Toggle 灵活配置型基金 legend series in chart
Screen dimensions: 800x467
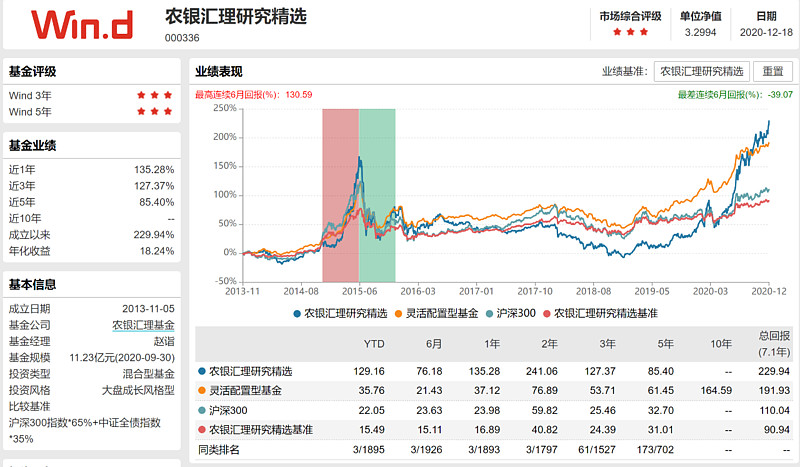coord(437,313)
